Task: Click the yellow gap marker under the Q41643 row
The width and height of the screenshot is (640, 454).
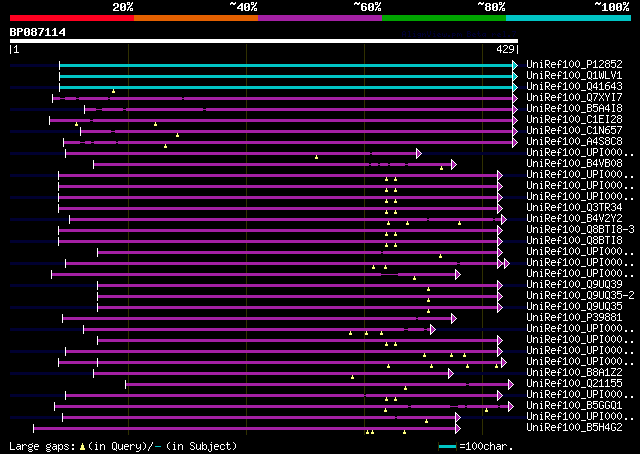Action: click(x=113, y=91)
